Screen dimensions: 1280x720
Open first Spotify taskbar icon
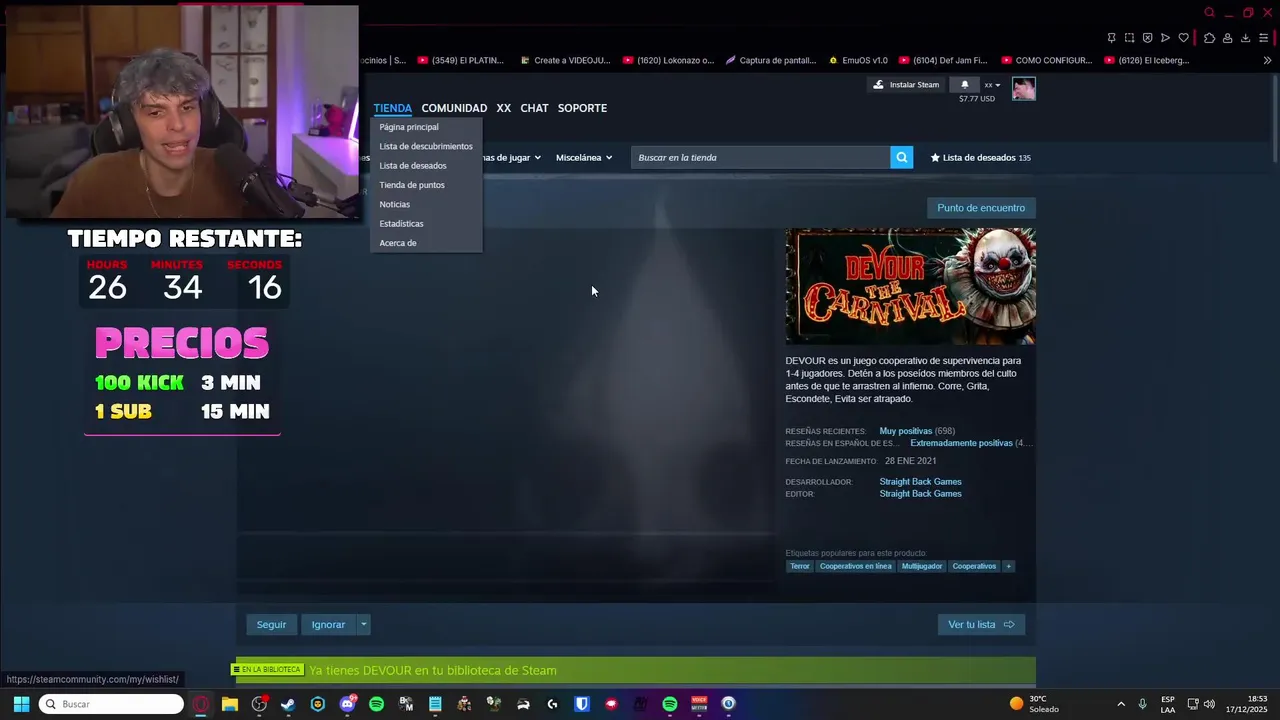point(376,704)
